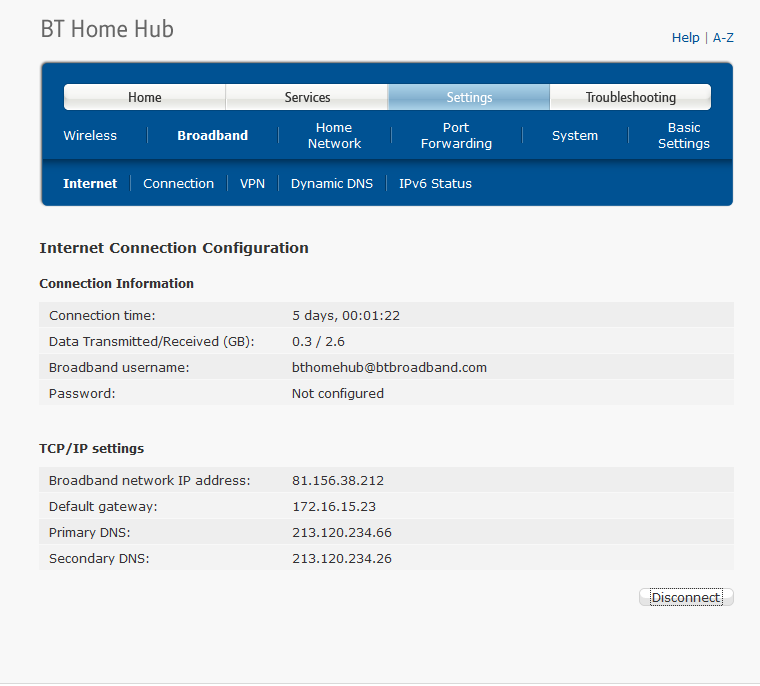
Task: Select the data value 0.3 / 2.6
Action: 318,341
